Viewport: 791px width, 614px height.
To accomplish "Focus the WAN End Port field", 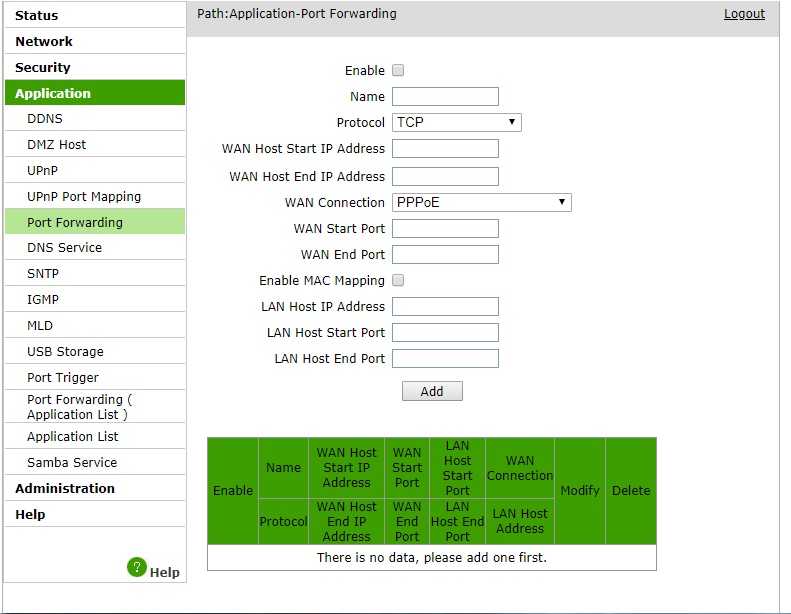I will (445, 254).
